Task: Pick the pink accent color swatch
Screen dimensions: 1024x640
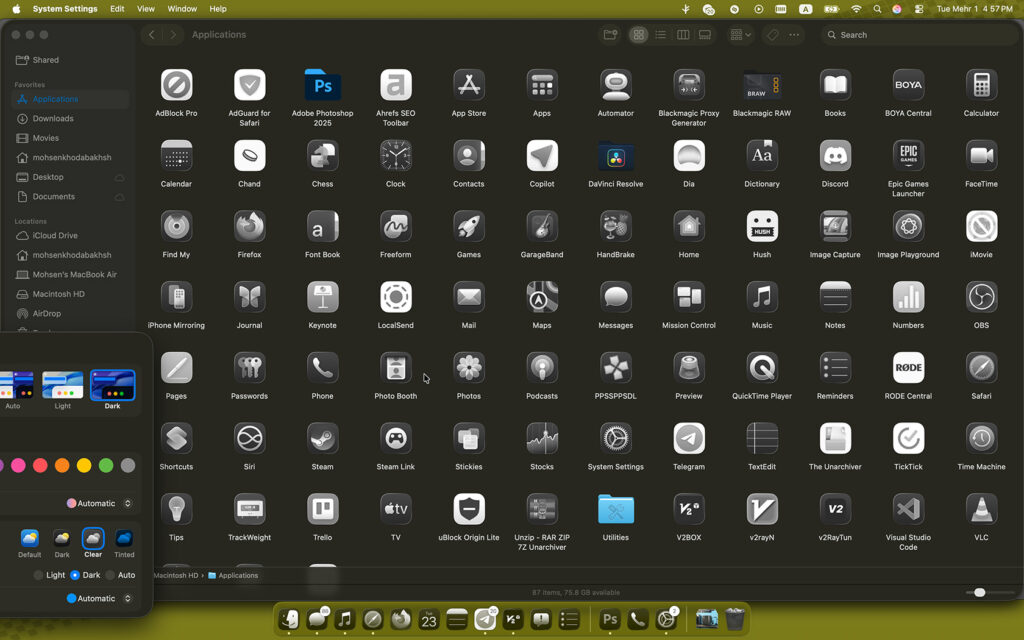Action: click(18, 466)
